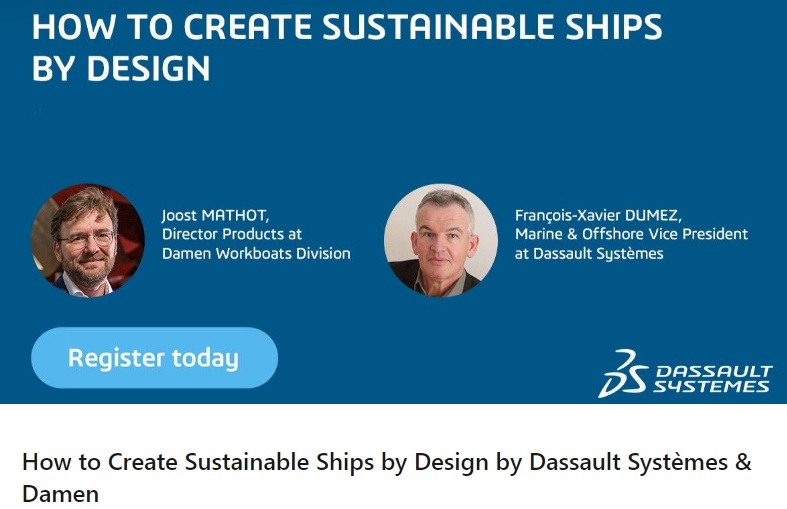The width and height of the screenshot is (787, 509).
Task: Click the BY DESIGN headline line
Action: tap(121, 68)
